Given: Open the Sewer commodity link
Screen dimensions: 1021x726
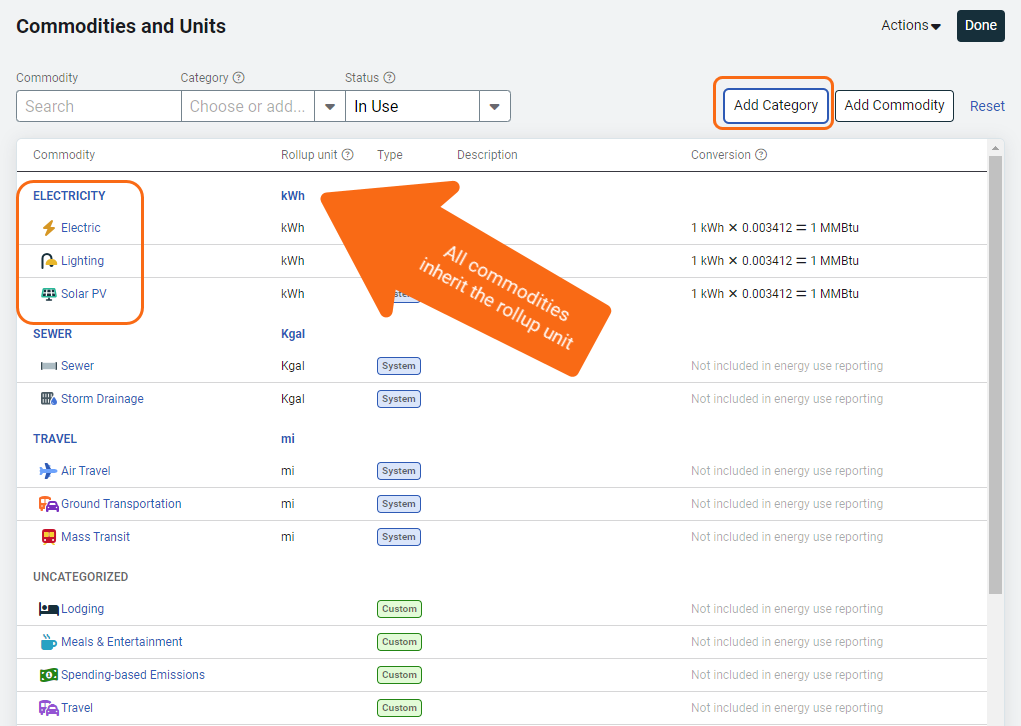Looking at the screenshot, I should pyautogui.click(x=77, y=366).
